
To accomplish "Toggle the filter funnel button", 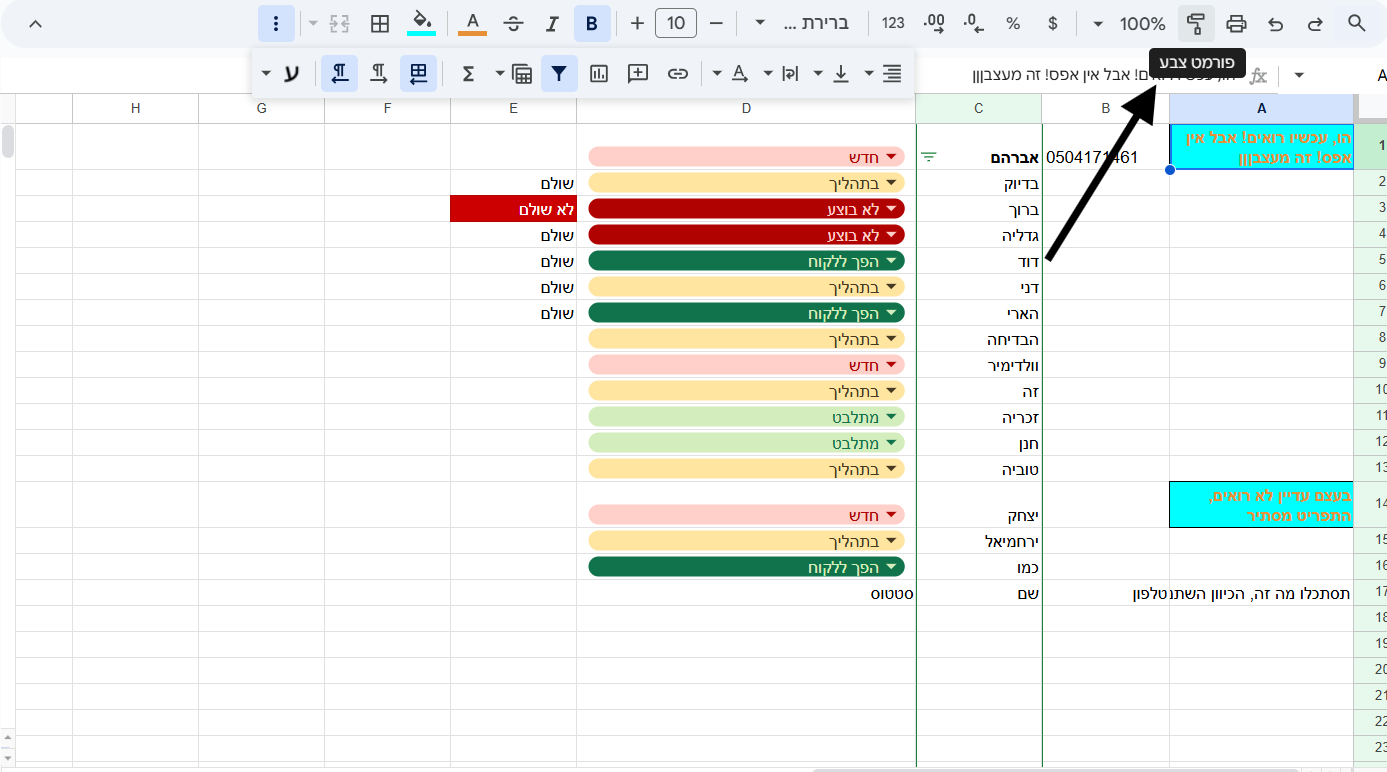I will pyautogui.click(x=559, y=73).
